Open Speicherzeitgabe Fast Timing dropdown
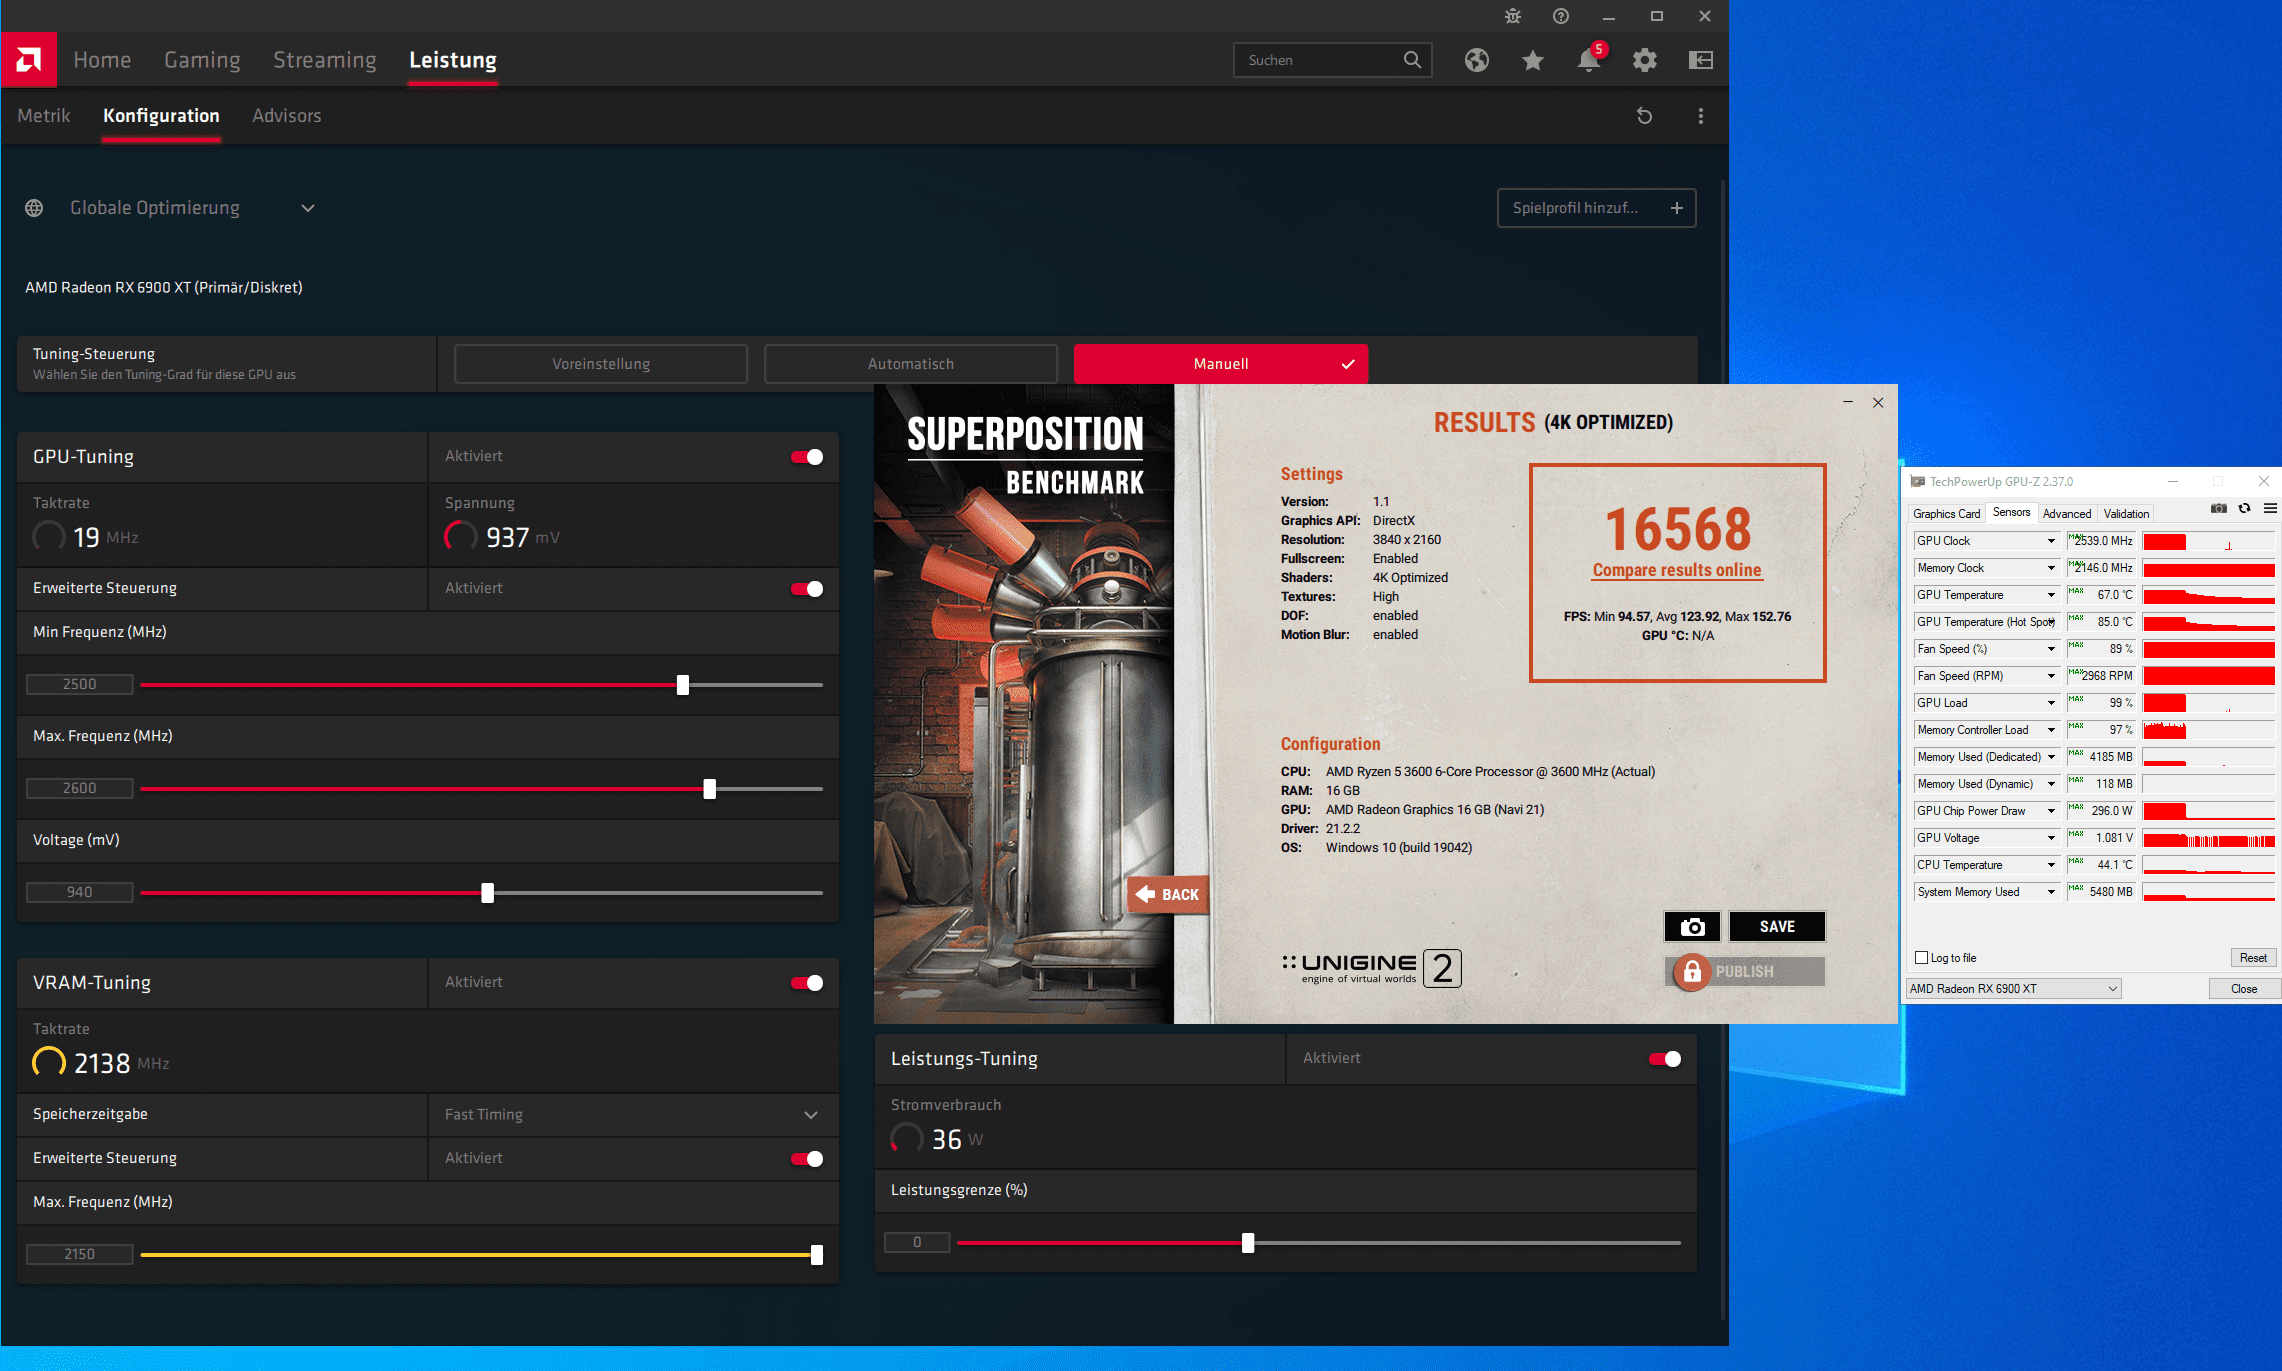This screenshot has height=1371, width=2282. tap(811, 1115)
